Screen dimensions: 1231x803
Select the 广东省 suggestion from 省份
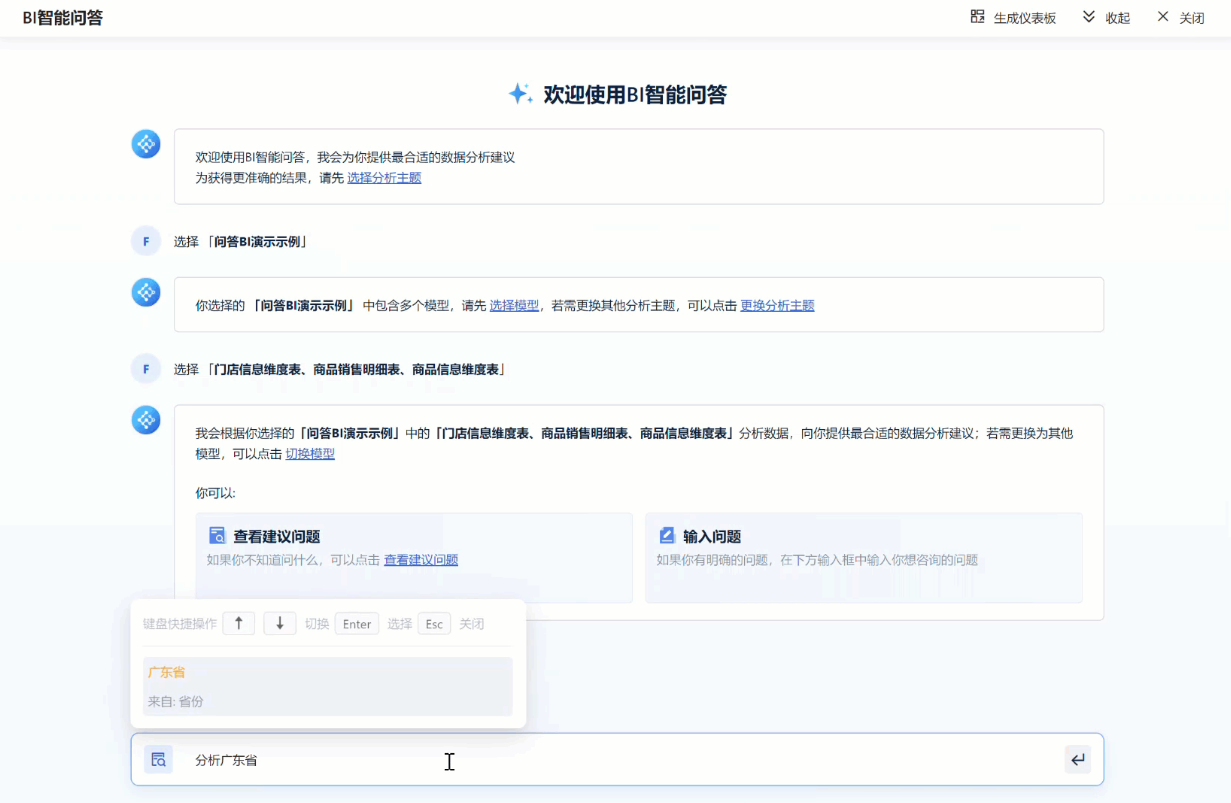pyautogui.click(x=328, y=686)
